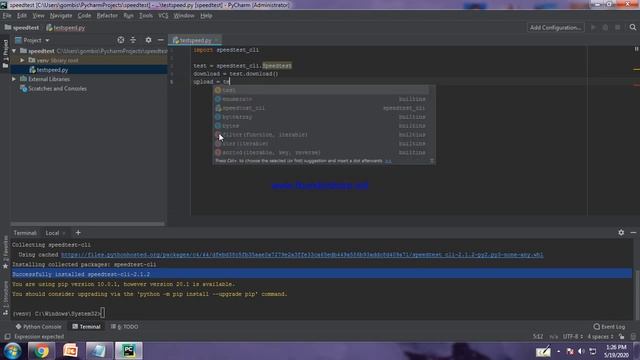The height and width of the screenshot is (360, 640).
Task: Expand External Libraries node
Action: click(x=14, y=79)
